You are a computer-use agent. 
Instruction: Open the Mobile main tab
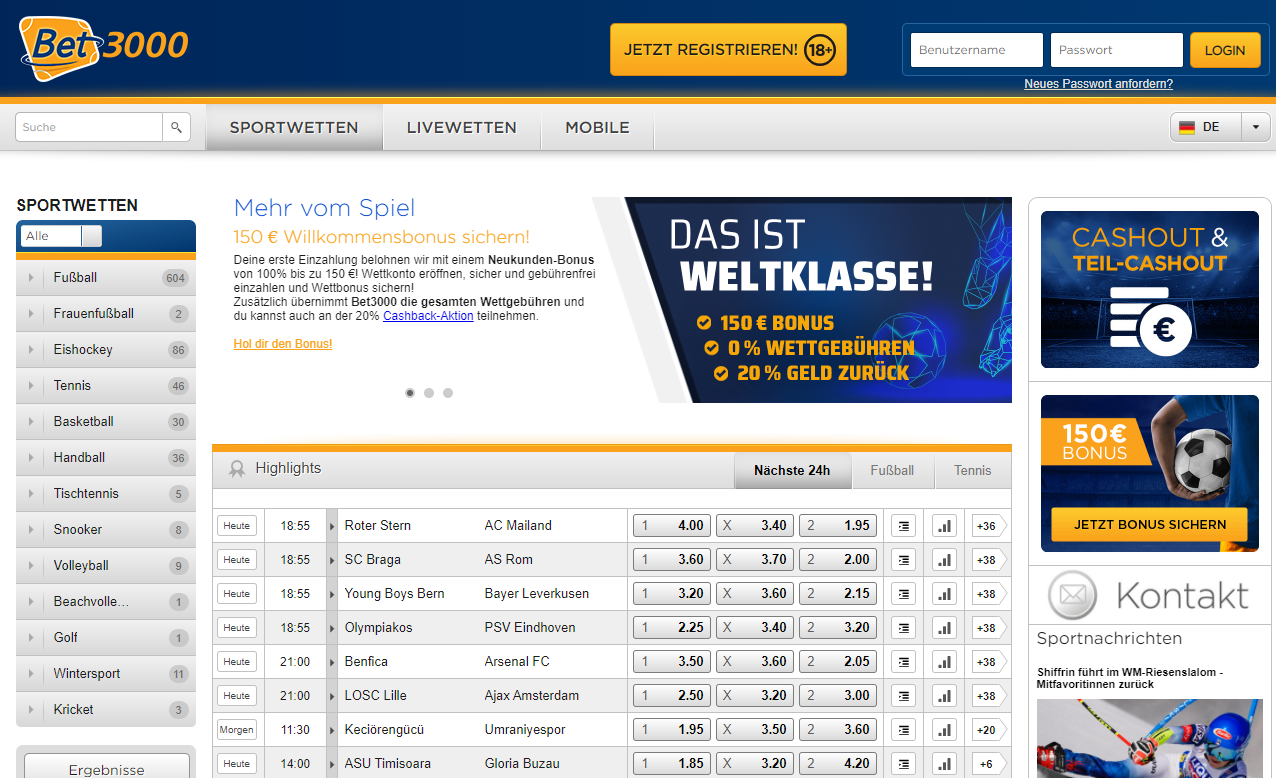point(597,128)
